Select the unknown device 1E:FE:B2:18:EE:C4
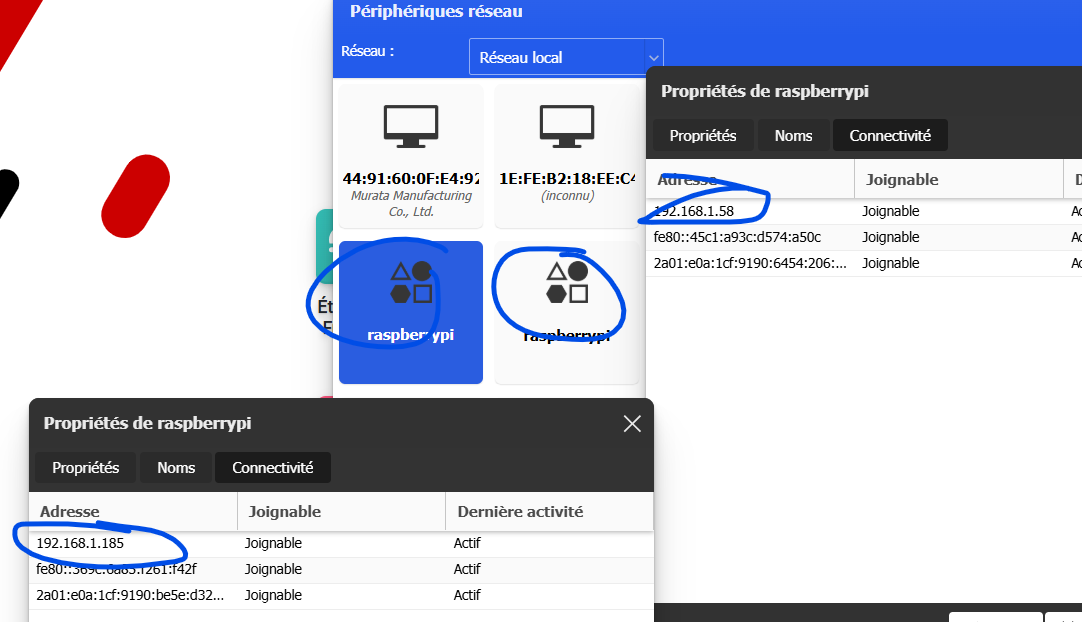Image resolution: width=1082 pixels, height=622 pixels. [x=567, y=156]
